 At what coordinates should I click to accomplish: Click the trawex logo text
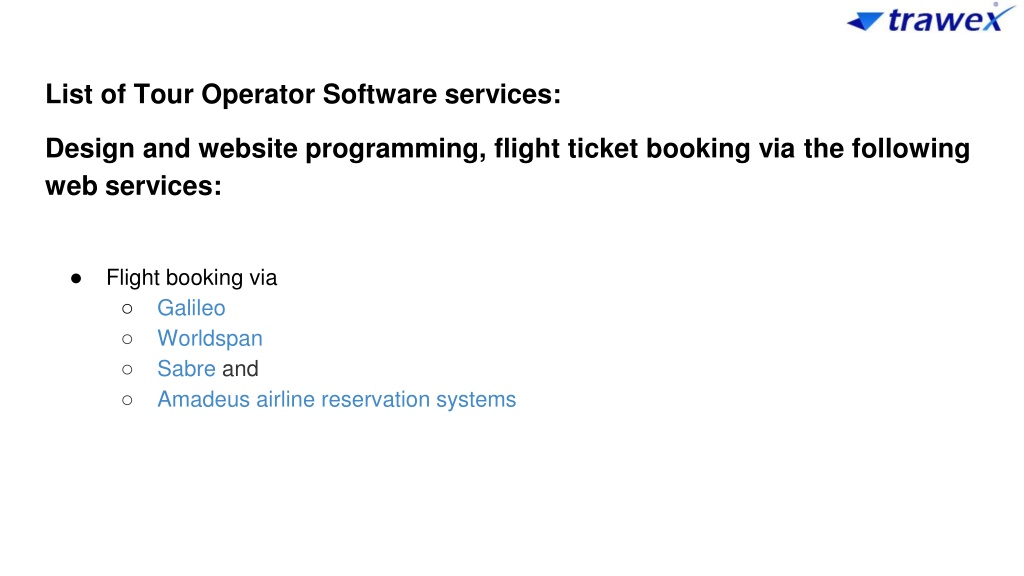click(946, 19)
